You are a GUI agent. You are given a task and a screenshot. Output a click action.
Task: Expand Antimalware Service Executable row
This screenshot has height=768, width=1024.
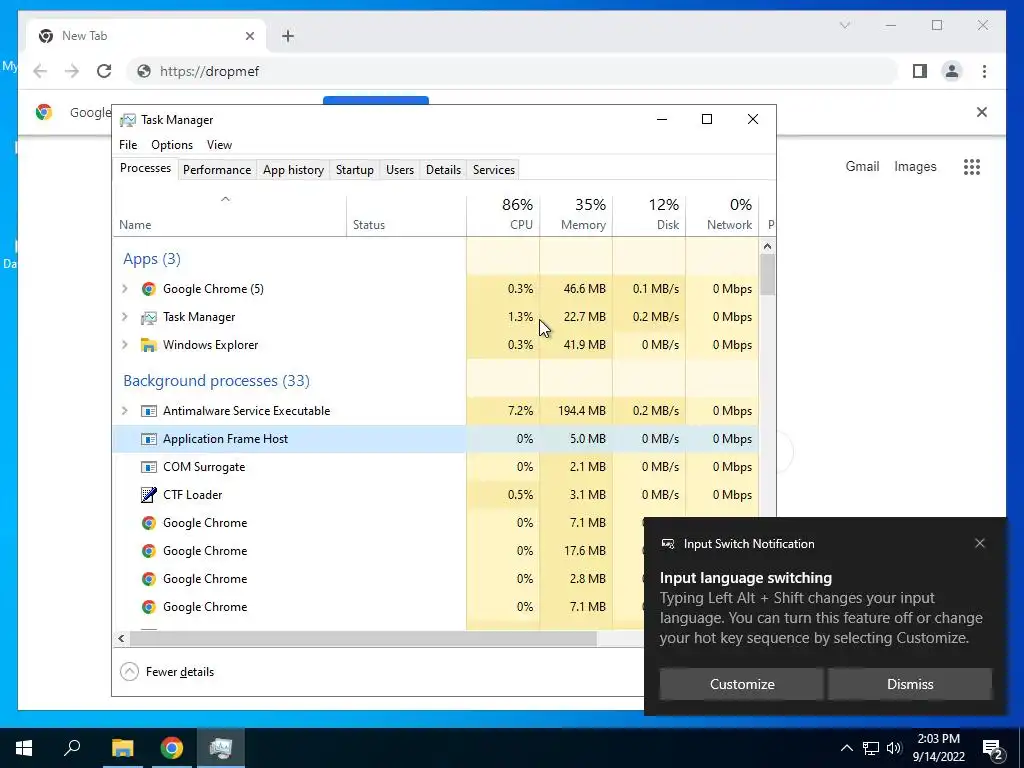125,411
